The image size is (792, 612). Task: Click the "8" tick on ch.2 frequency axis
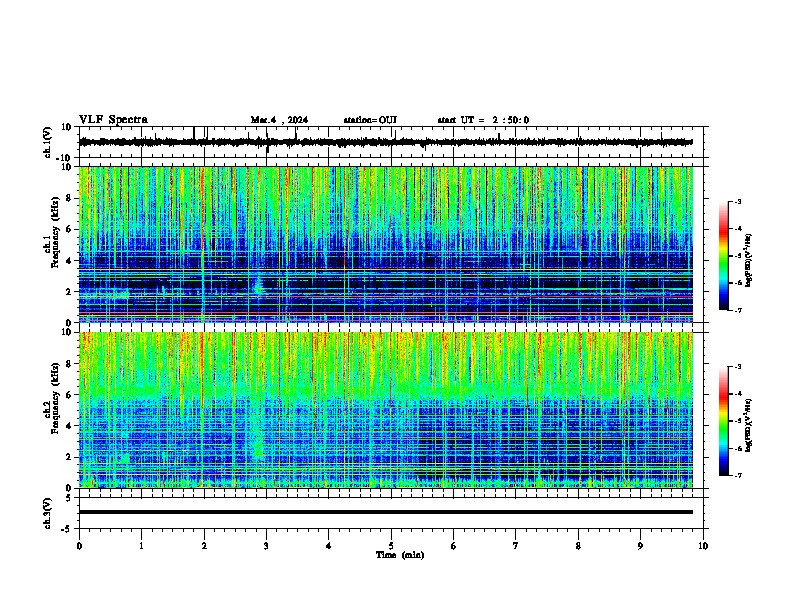(x=69, y=364)
